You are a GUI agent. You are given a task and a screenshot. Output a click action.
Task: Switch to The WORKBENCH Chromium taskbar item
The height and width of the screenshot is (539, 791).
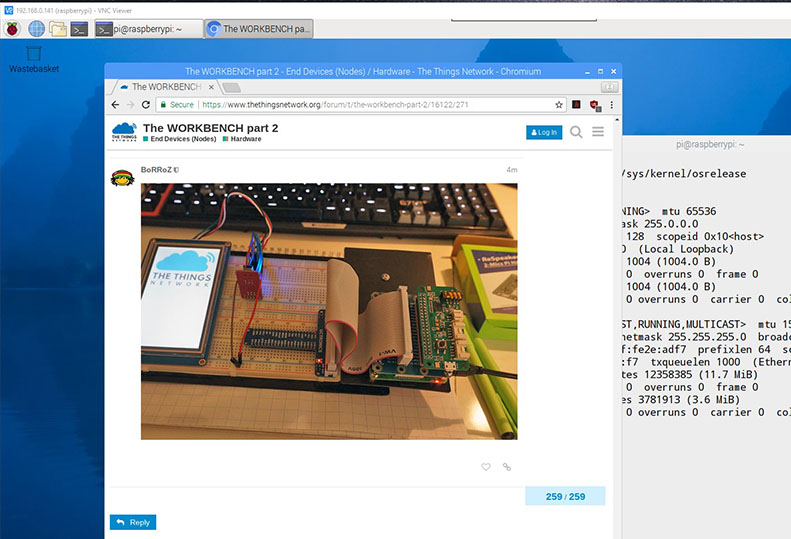pyautogui.click(x=259, y=29)
